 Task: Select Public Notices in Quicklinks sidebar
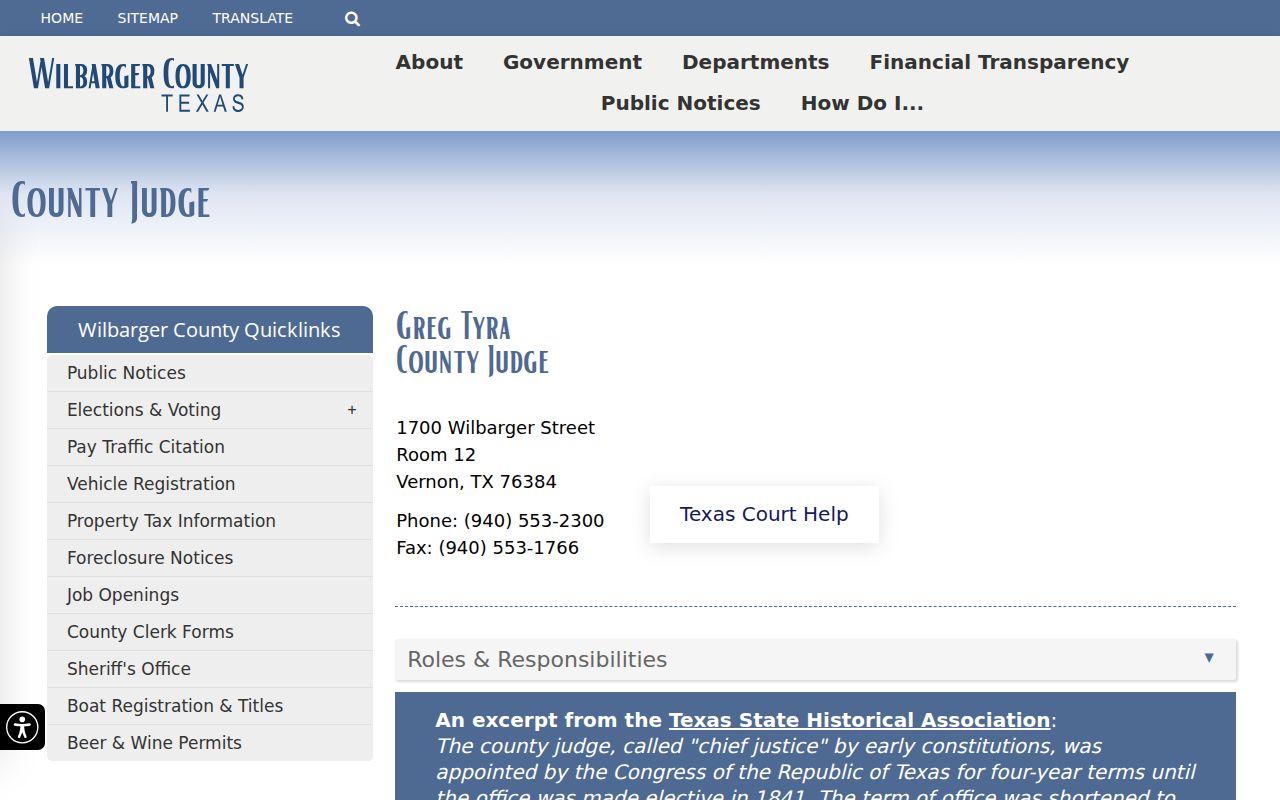click(x=210, y=373)
